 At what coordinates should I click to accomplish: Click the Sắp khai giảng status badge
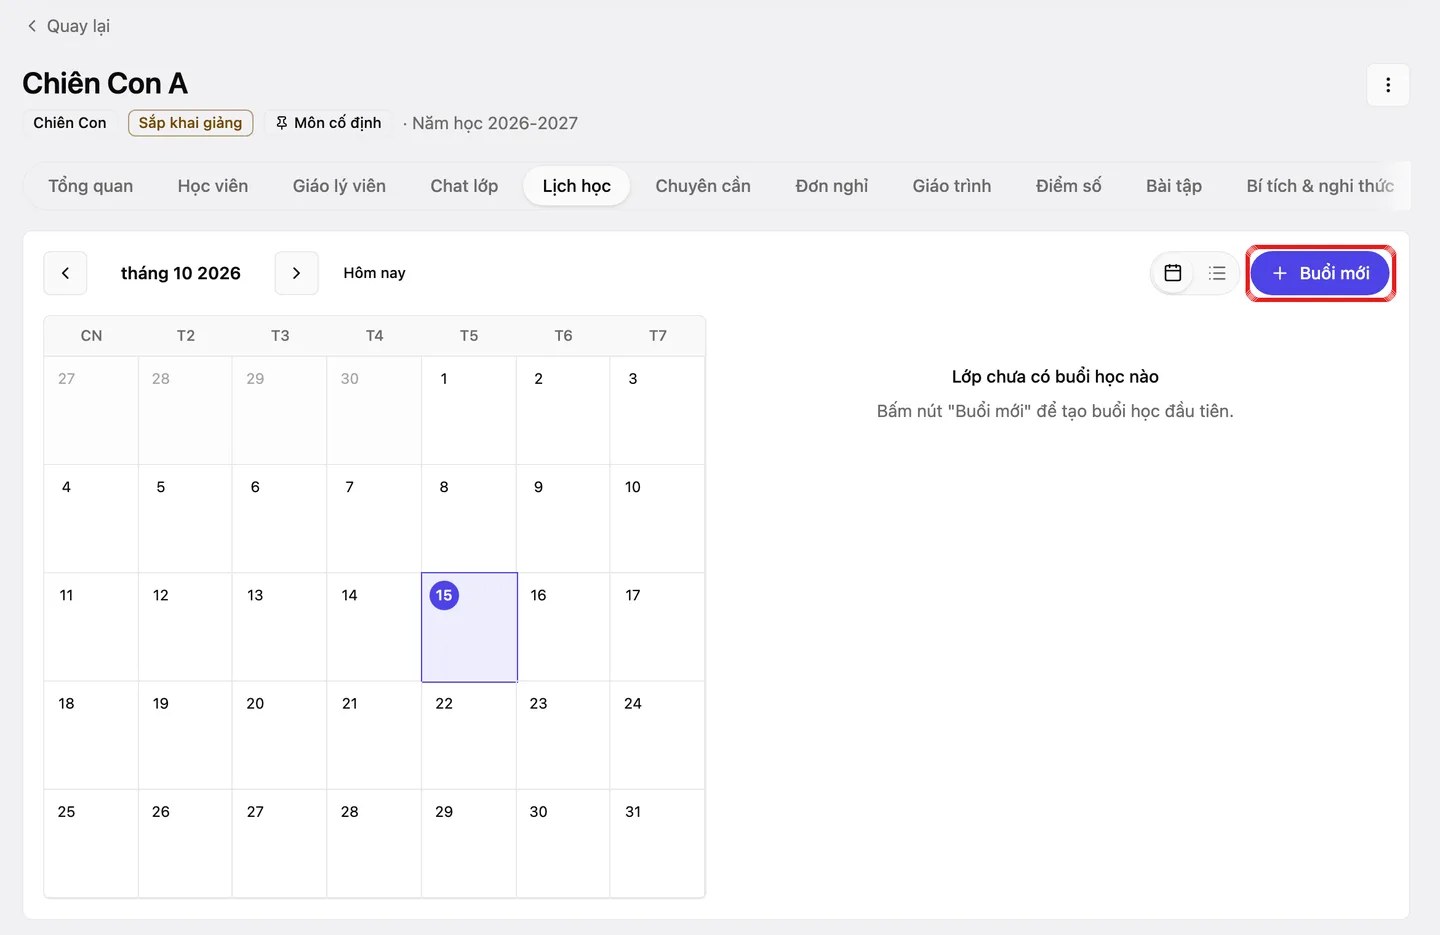(190, 123)
